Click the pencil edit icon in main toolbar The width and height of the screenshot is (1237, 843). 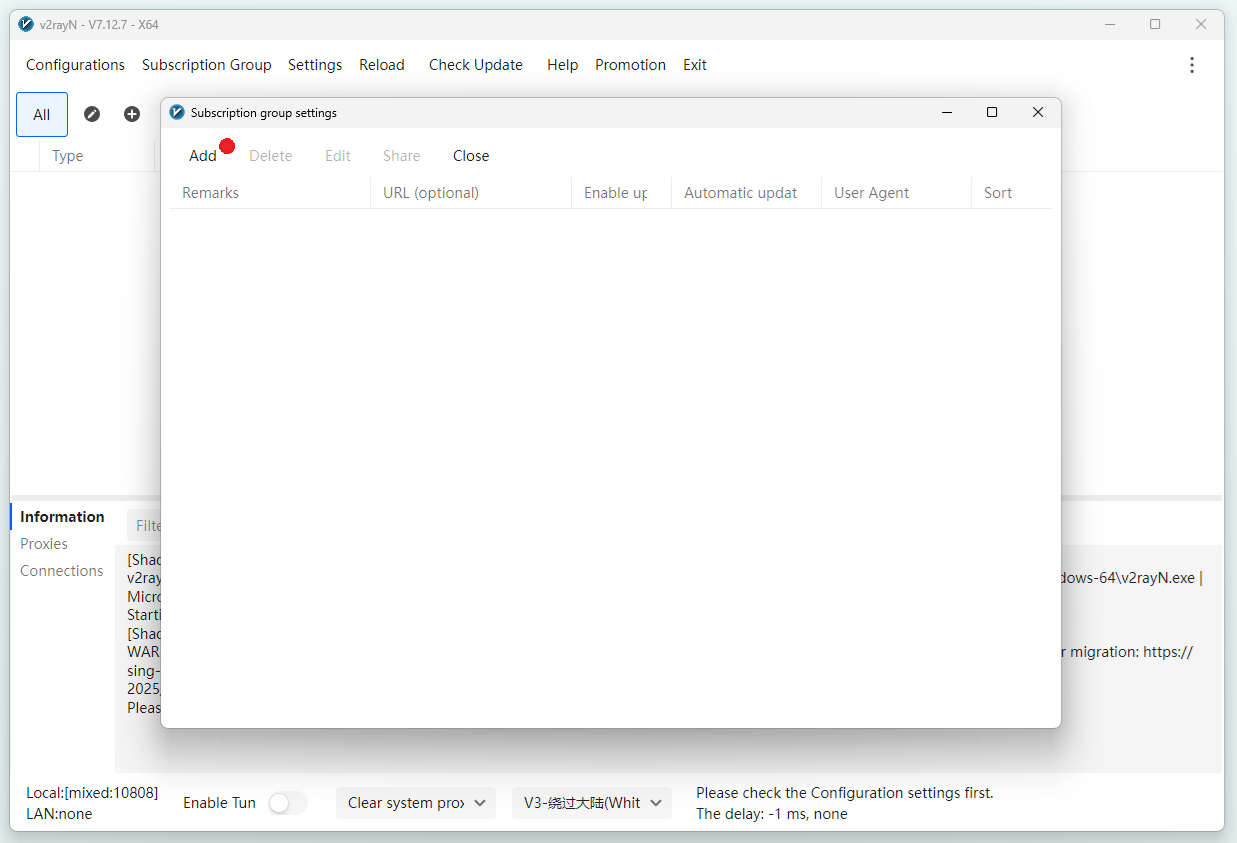92,114
